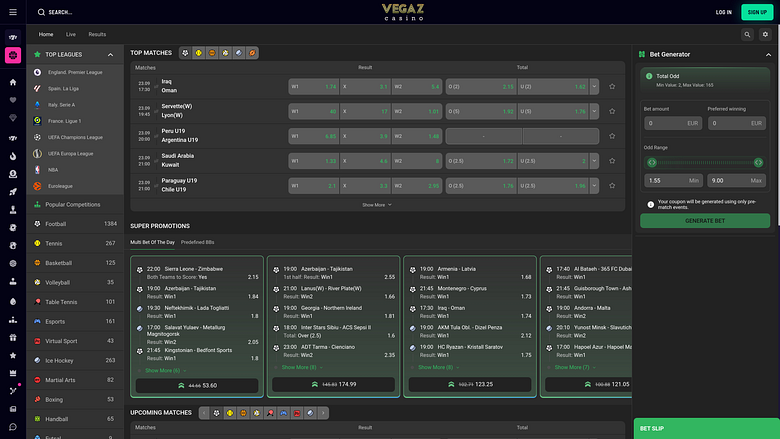The height and width of the screenshot is (439, 780).
Task: Show next sports in Upcoming Matches filter
Action: [323, 413]
